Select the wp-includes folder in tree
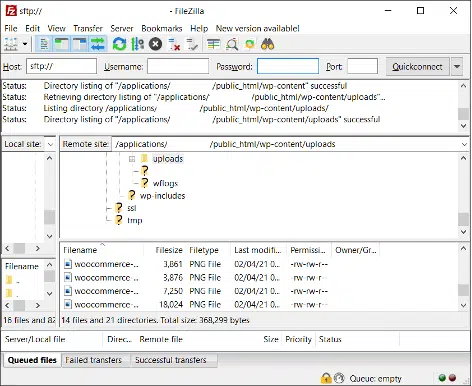Screen dimensions: 472x386 162,196
